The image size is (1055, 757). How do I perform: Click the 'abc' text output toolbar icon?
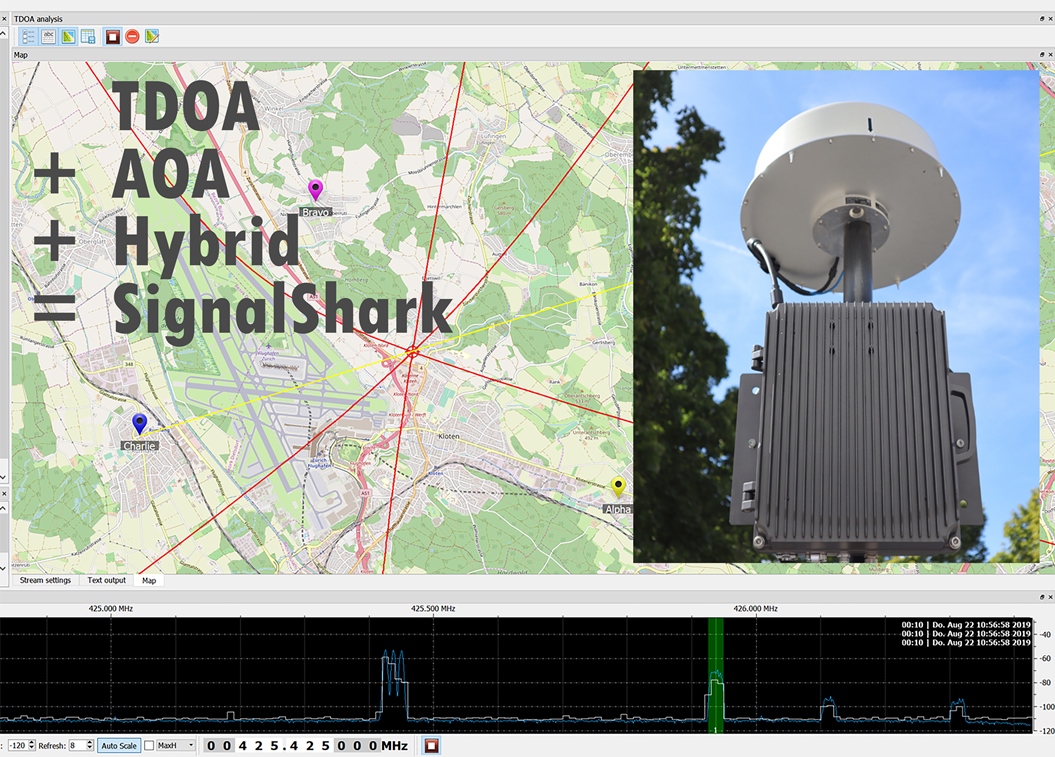(x=48, y=37)
